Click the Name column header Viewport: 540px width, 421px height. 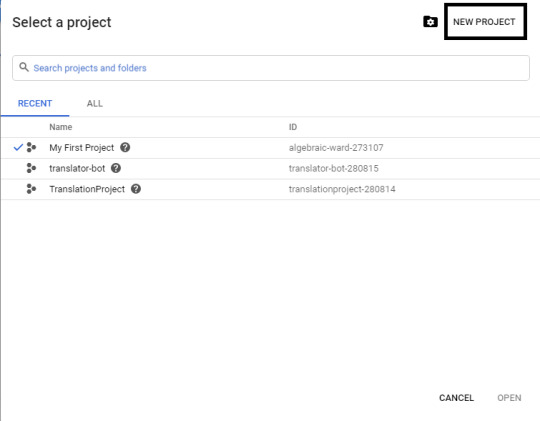pyautogui.click(x=61, y=127)
